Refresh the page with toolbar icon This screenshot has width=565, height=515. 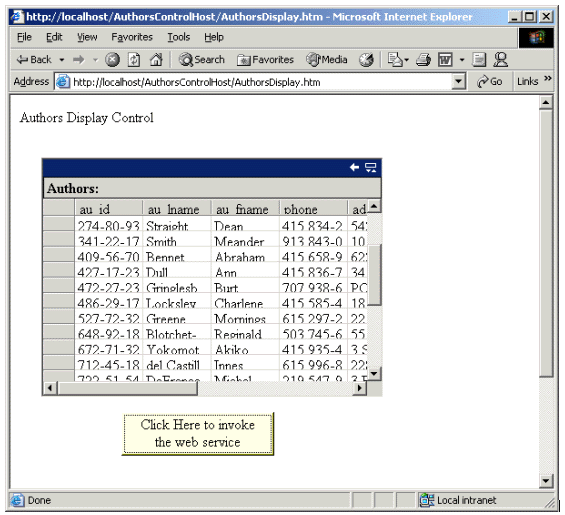(134, 59)
